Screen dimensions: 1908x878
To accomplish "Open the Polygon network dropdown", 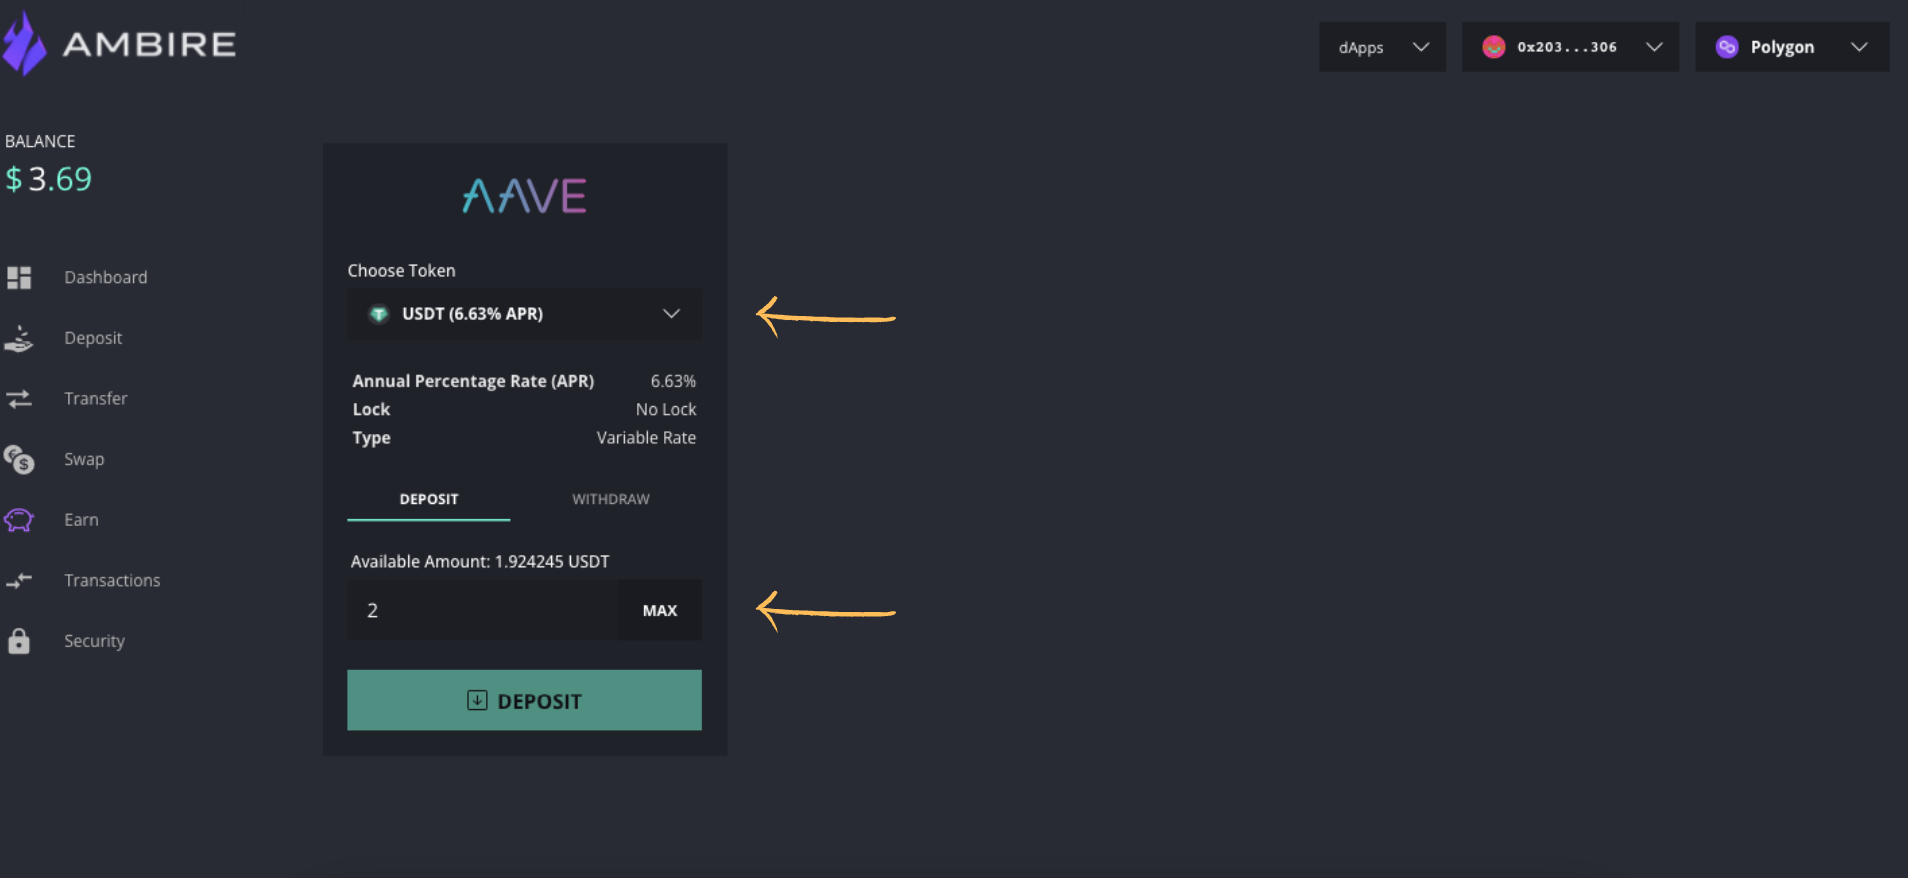I will click(1792, 47).
